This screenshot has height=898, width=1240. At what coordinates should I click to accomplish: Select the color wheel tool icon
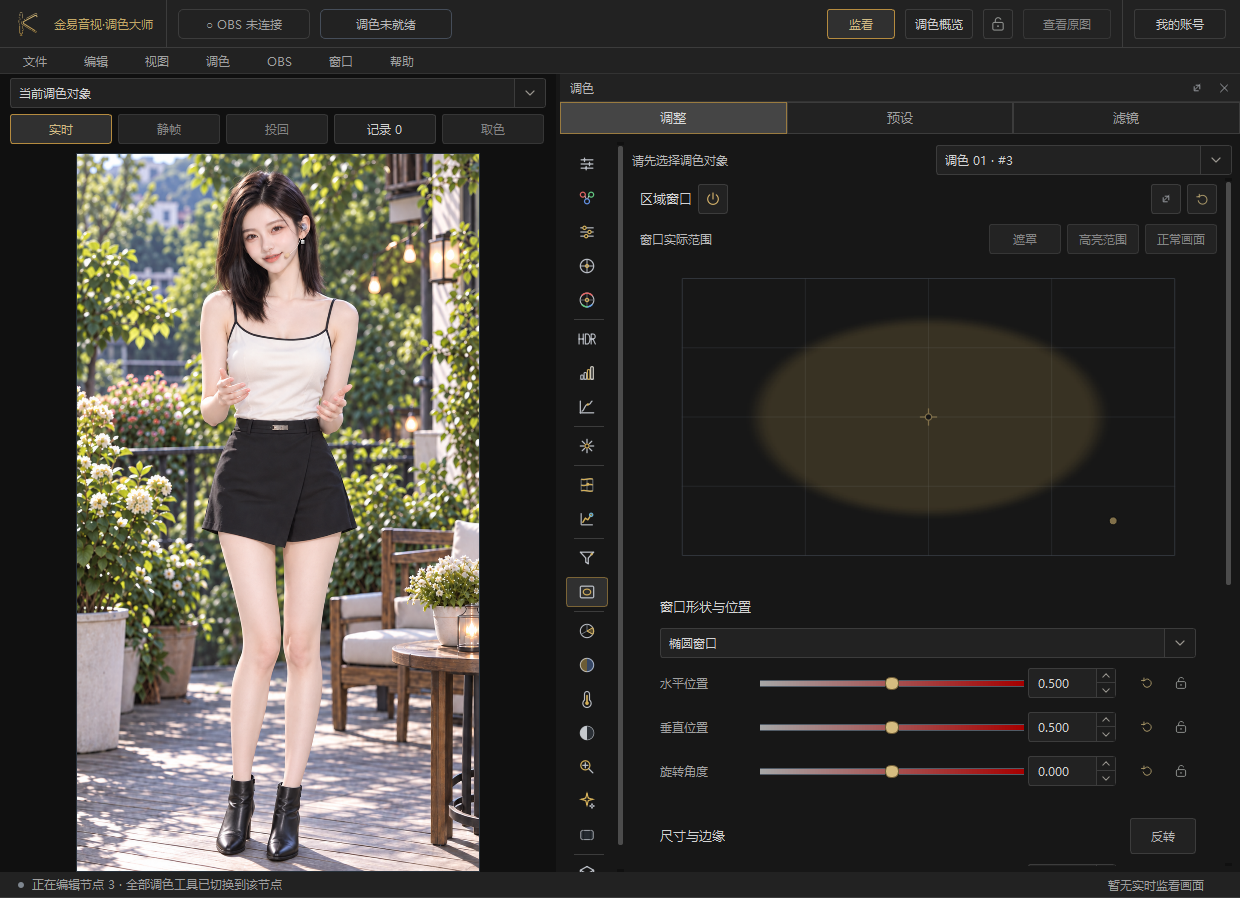[587, 299]
